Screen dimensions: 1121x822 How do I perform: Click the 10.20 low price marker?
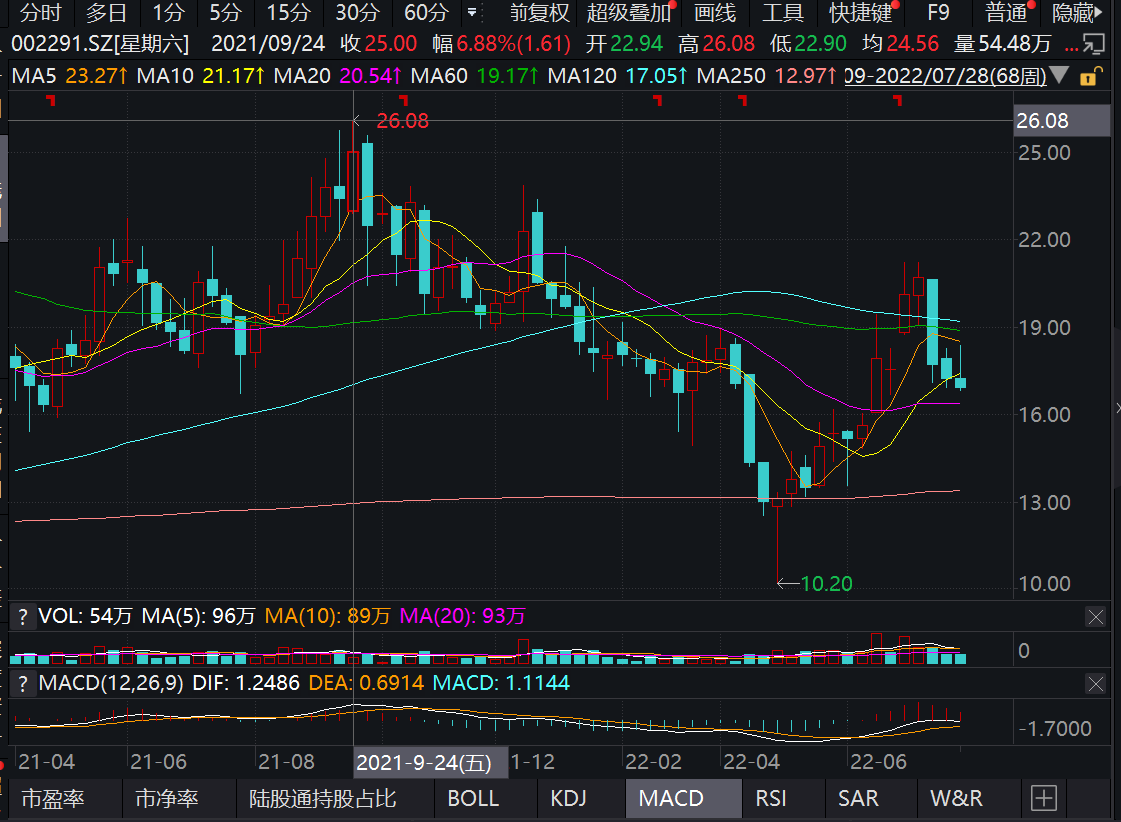[826, 584]
